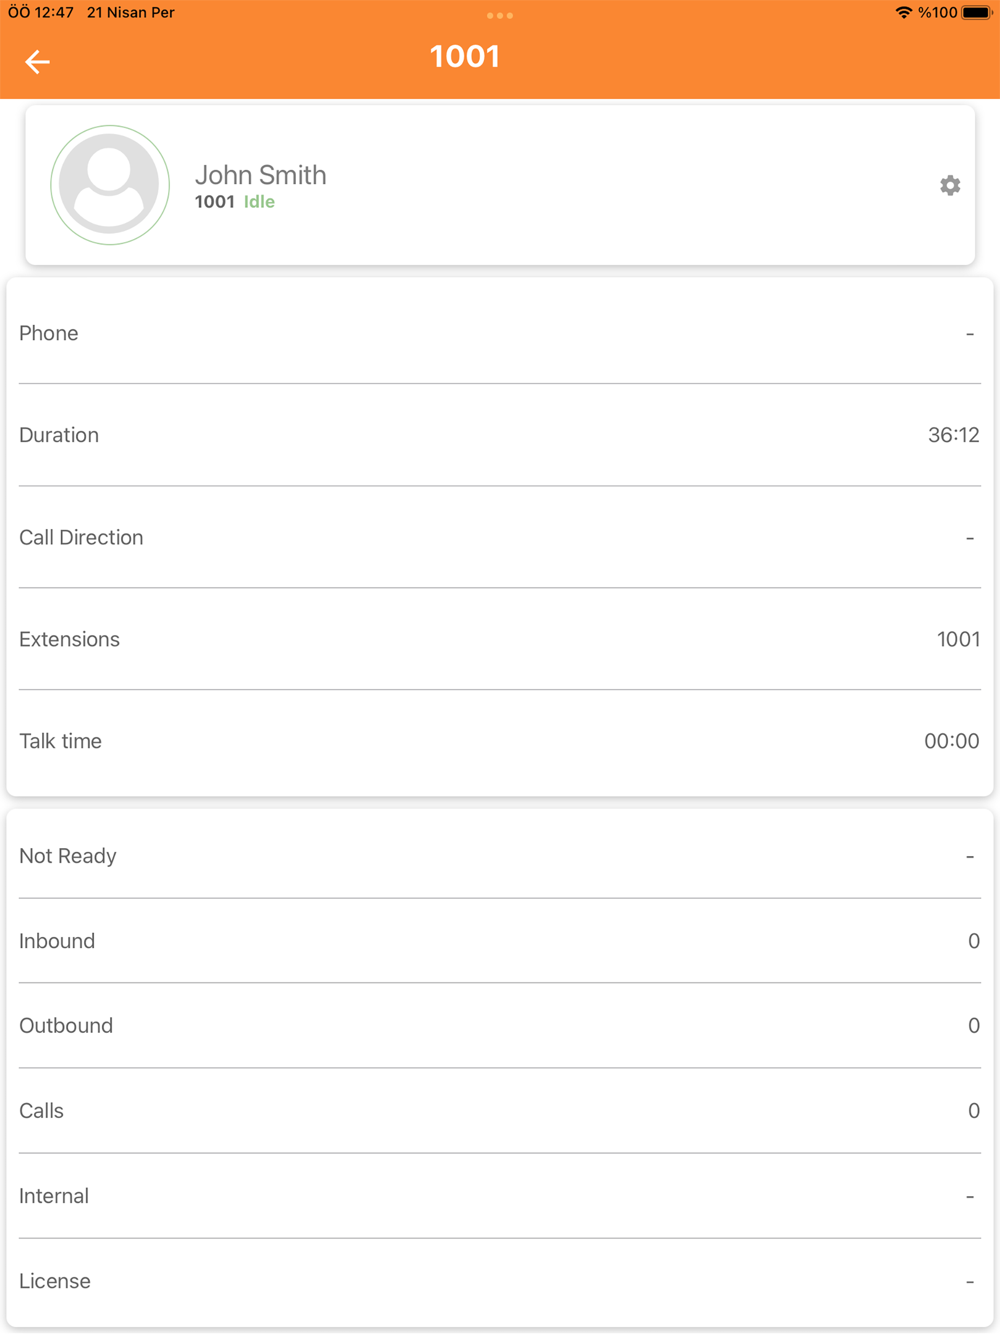Select the Not Ready label
1000x1334 pixels.
68,856
